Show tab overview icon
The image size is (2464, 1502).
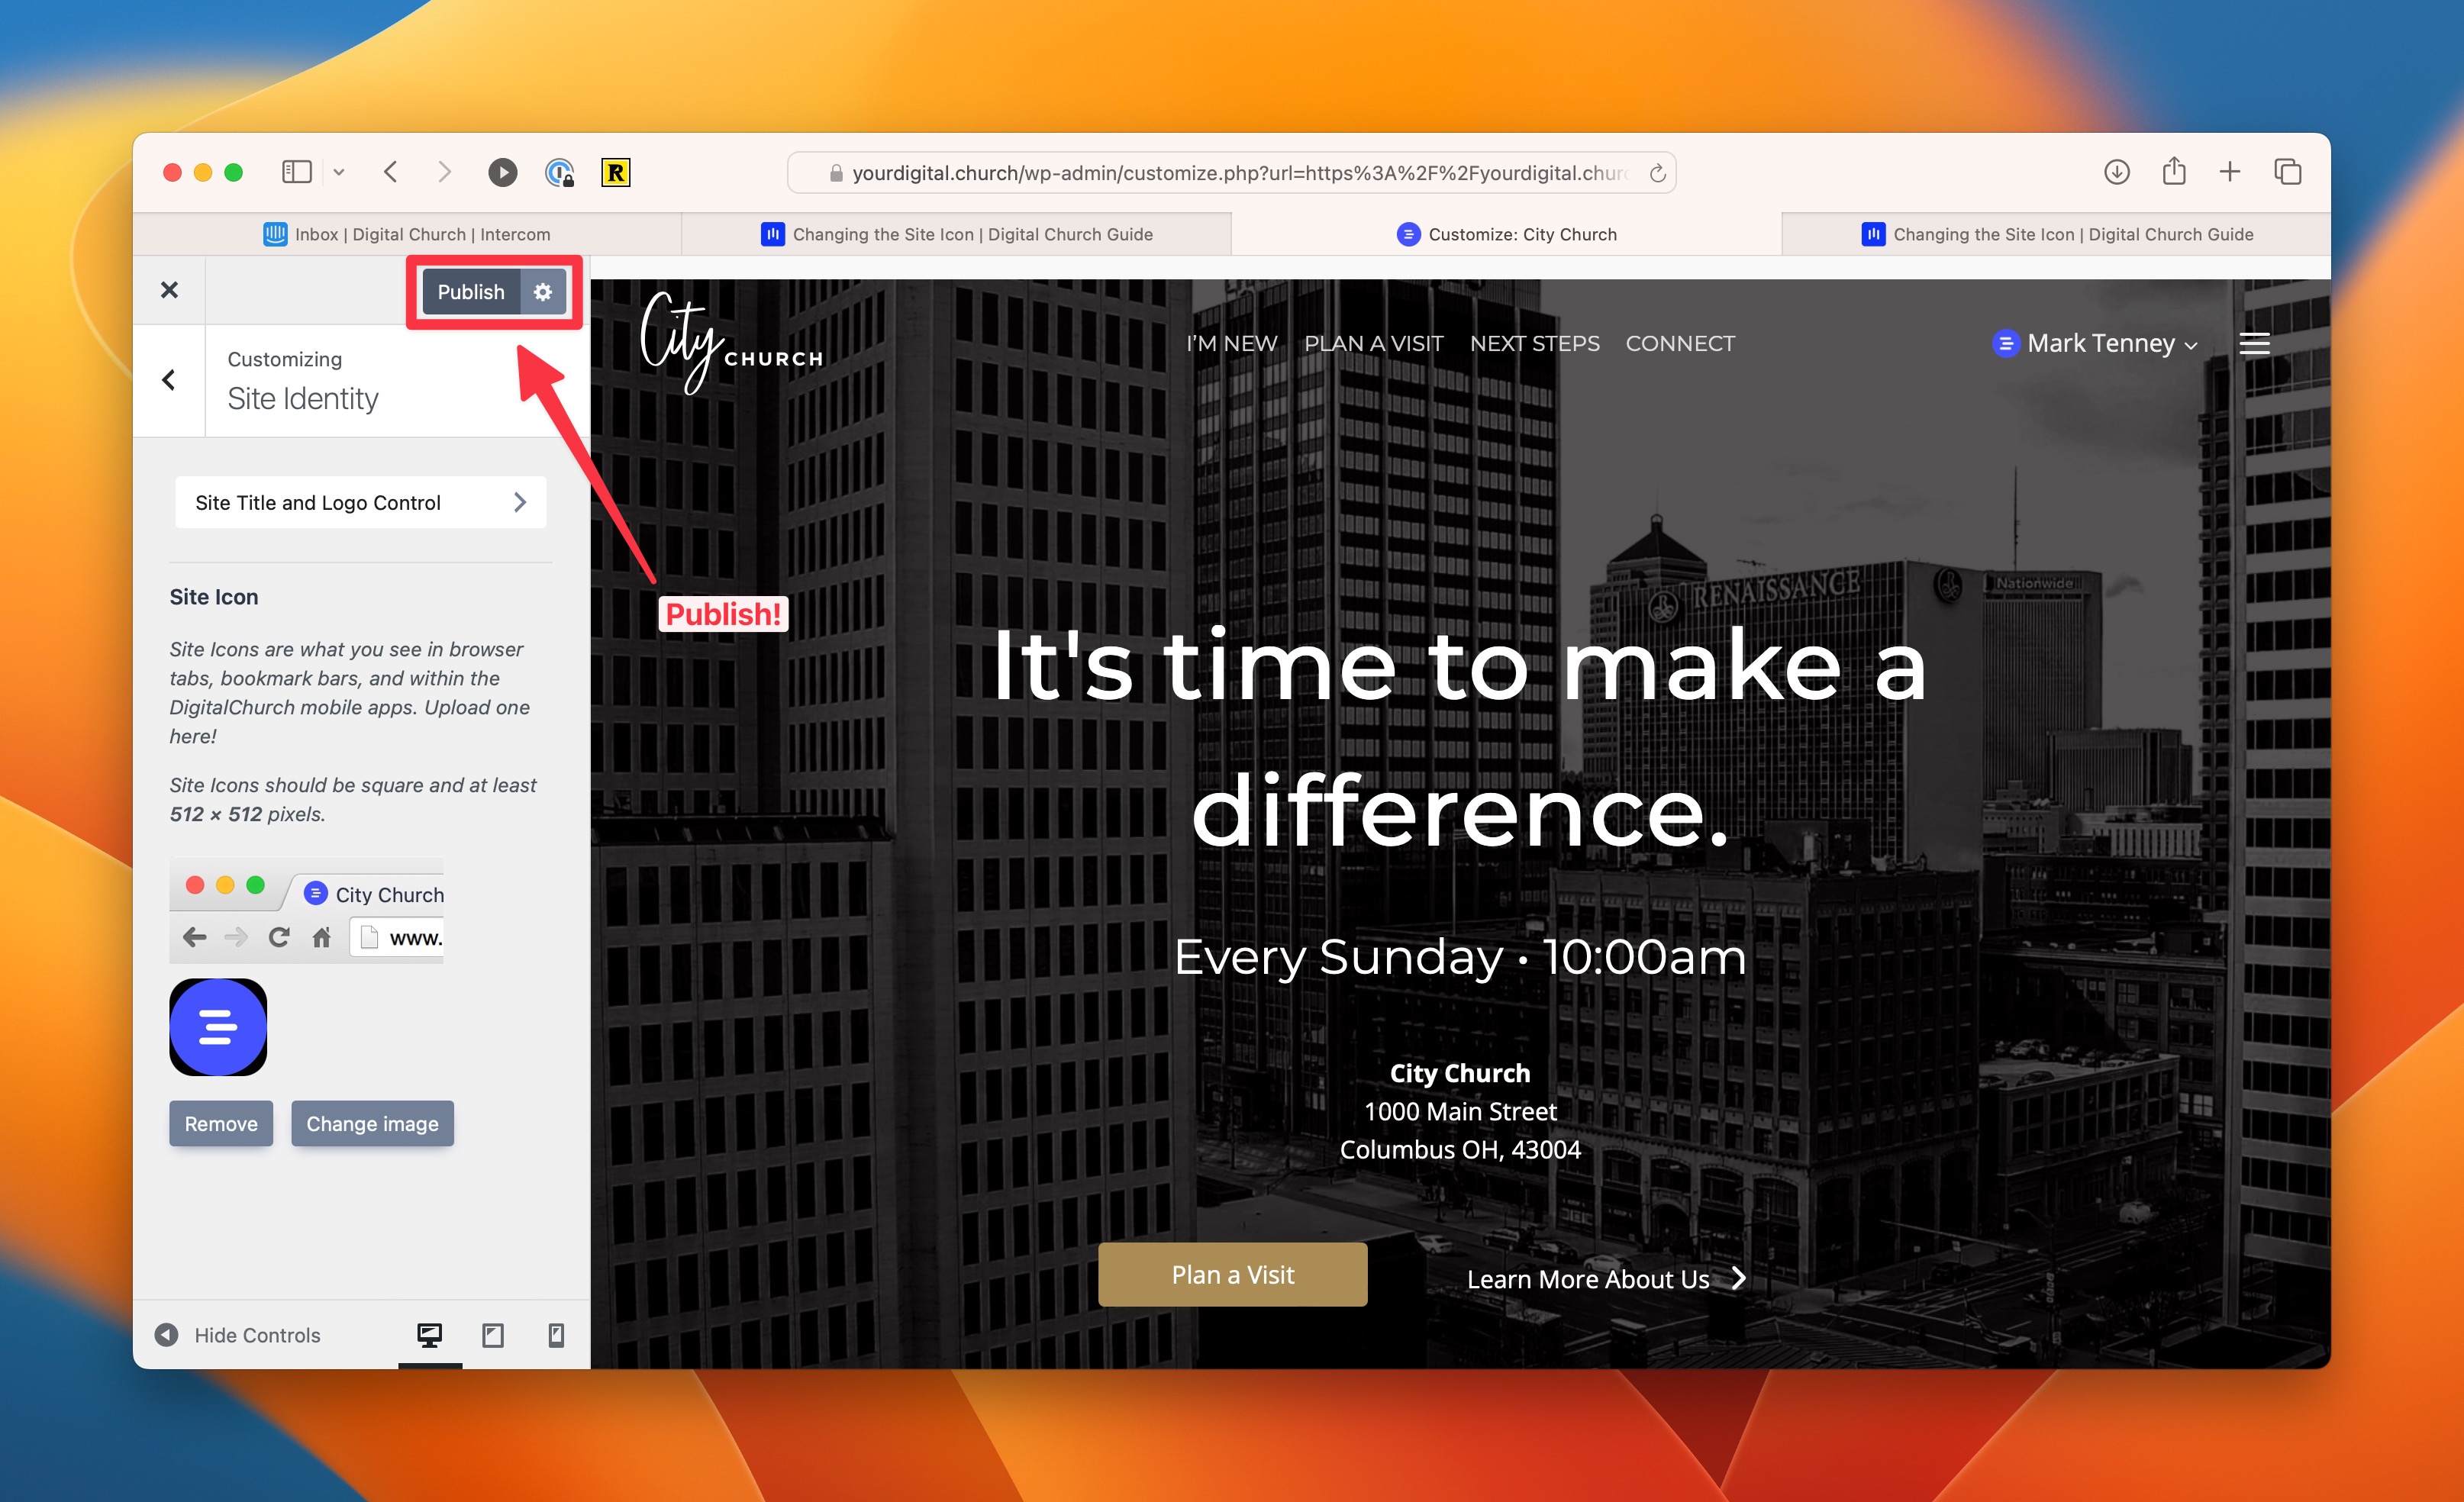tap(2287, 171)
